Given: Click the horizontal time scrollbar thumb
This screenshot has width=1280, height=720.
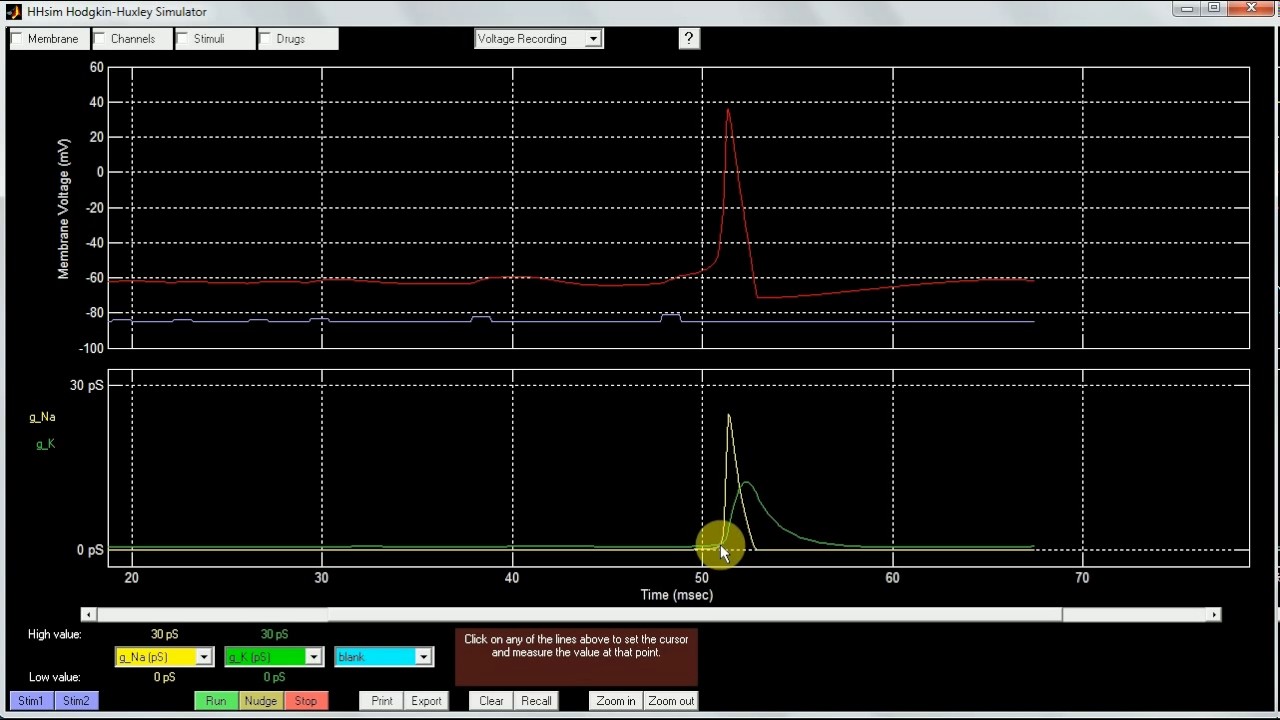Looking at the screenshot, I should (695, 614).
